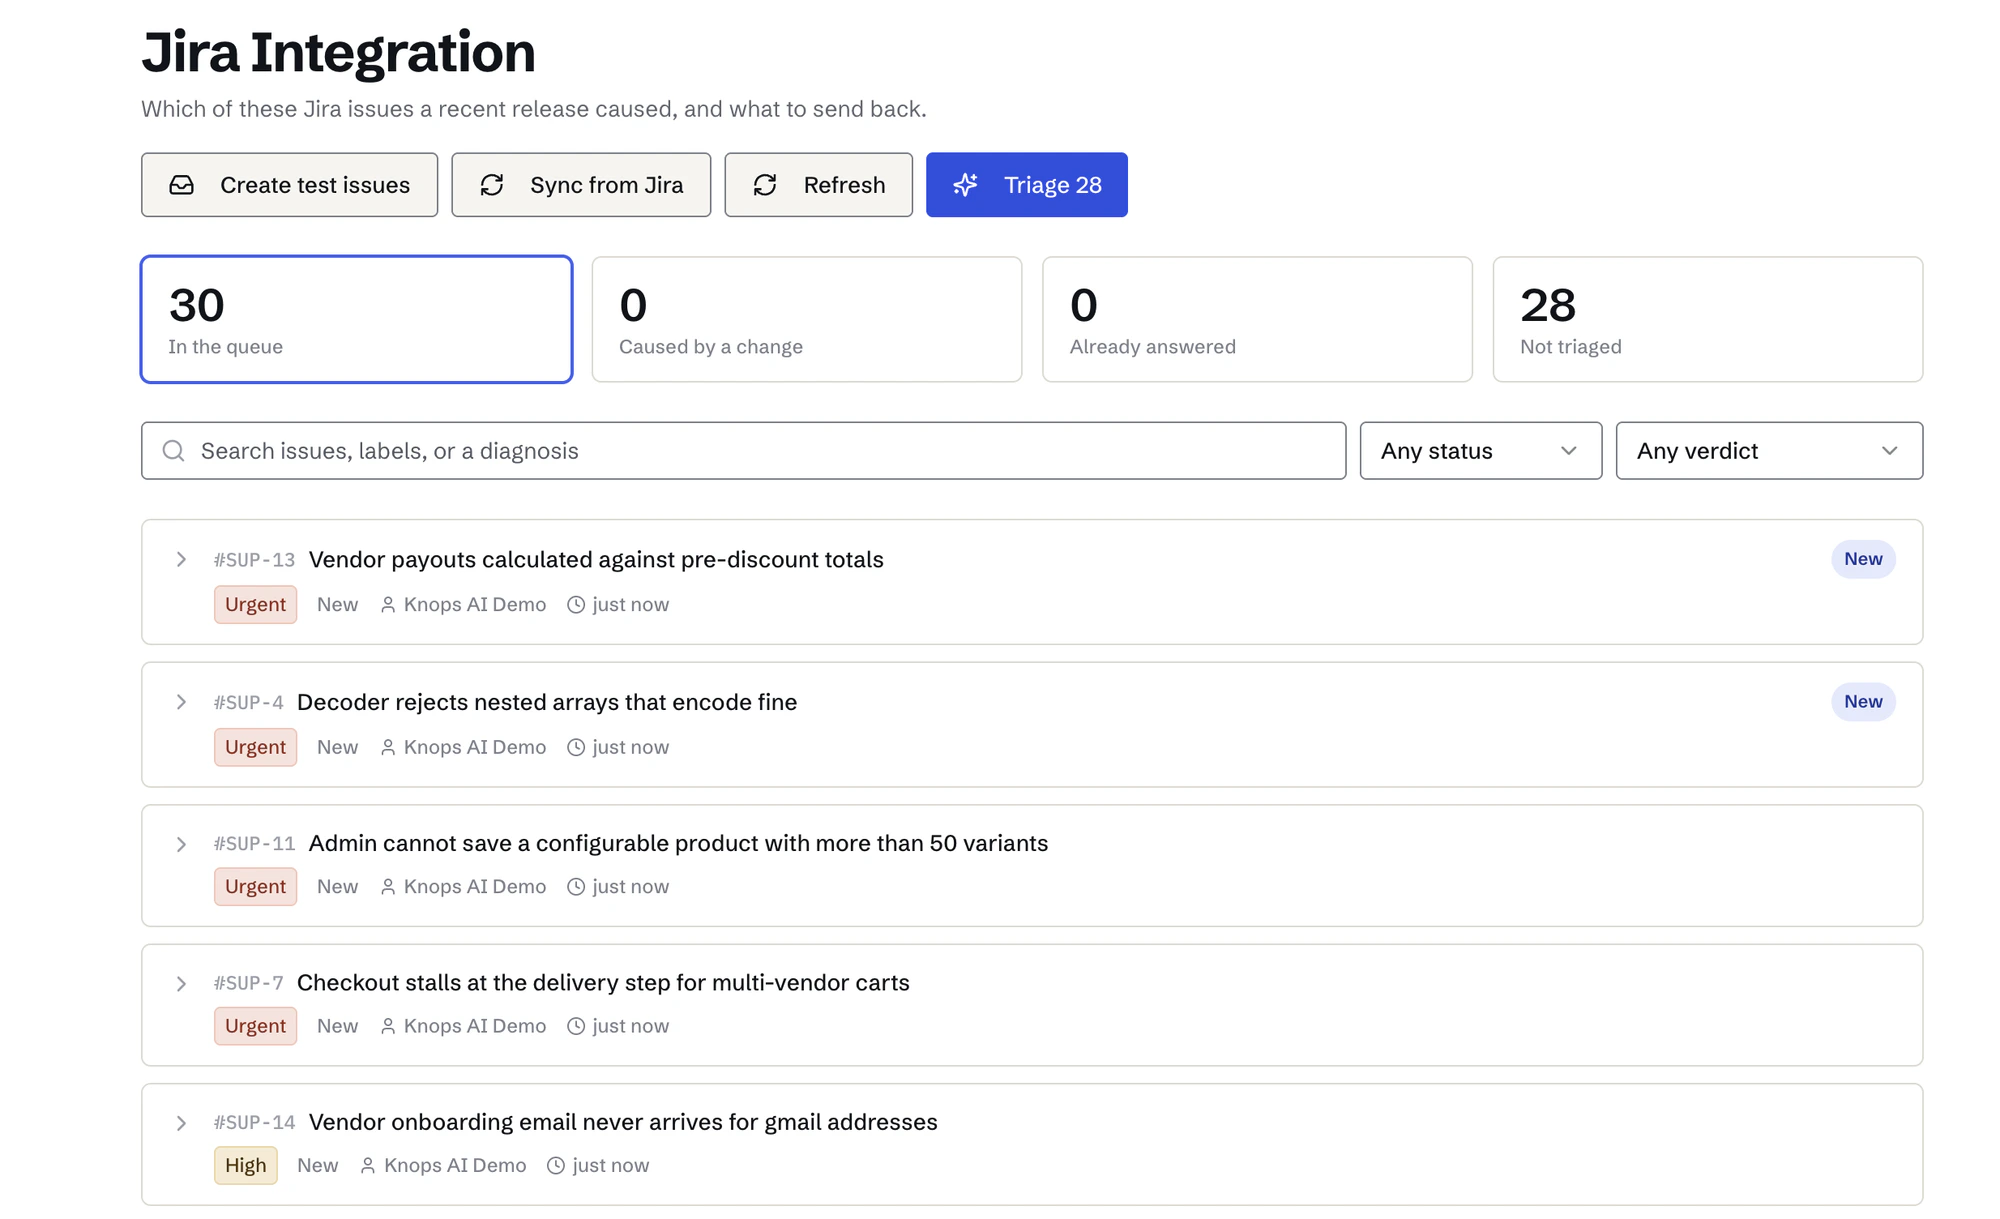
Task: Expand the SUP-7 checkout stalls issue
Action: coord(181,984)
